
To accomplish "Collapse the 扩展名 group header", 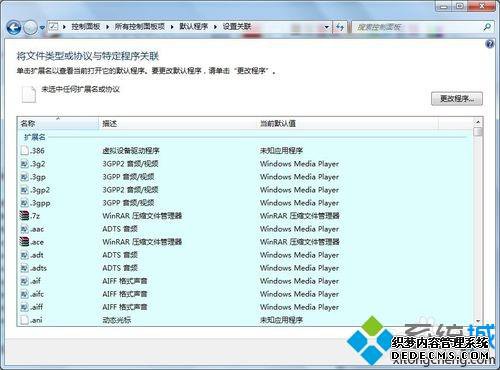I will click(x=35, y=137).
